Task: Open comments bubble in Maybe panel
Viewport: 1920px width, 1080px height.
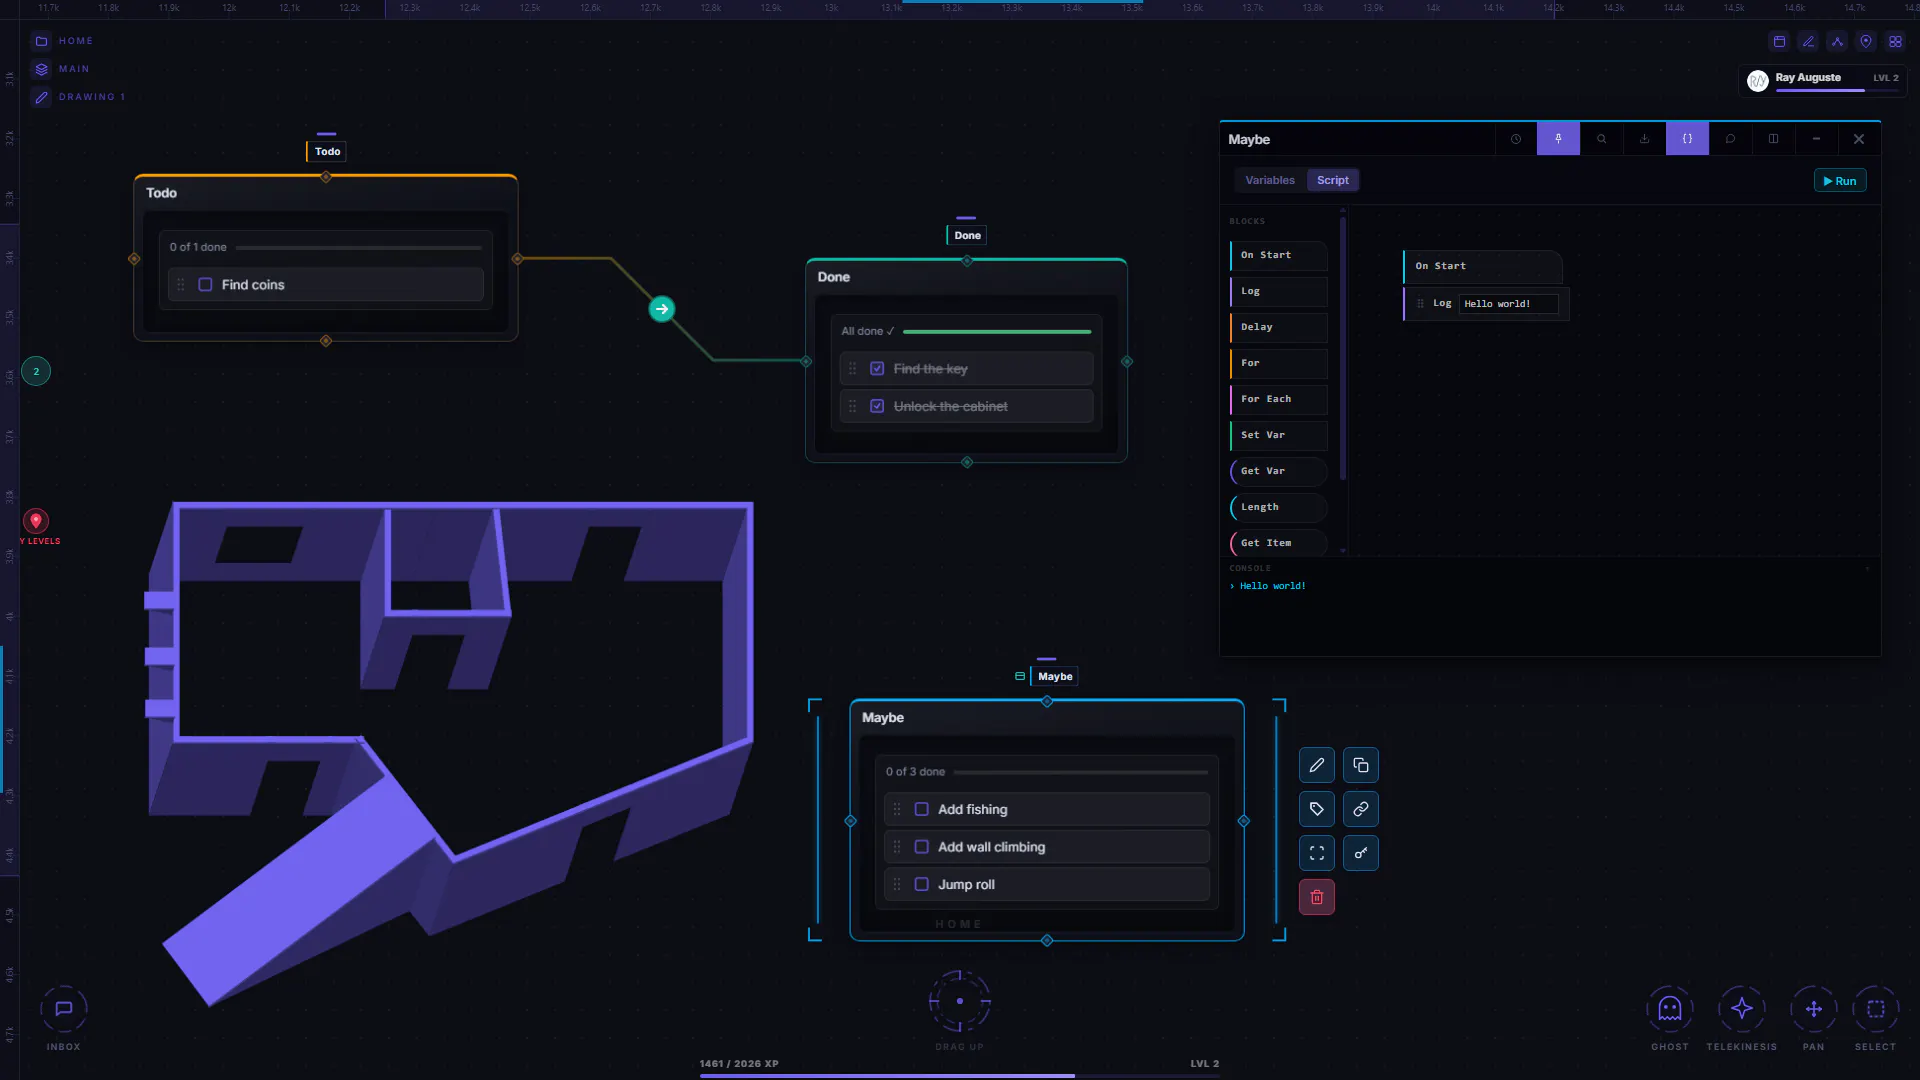Action: point(1731,139)
